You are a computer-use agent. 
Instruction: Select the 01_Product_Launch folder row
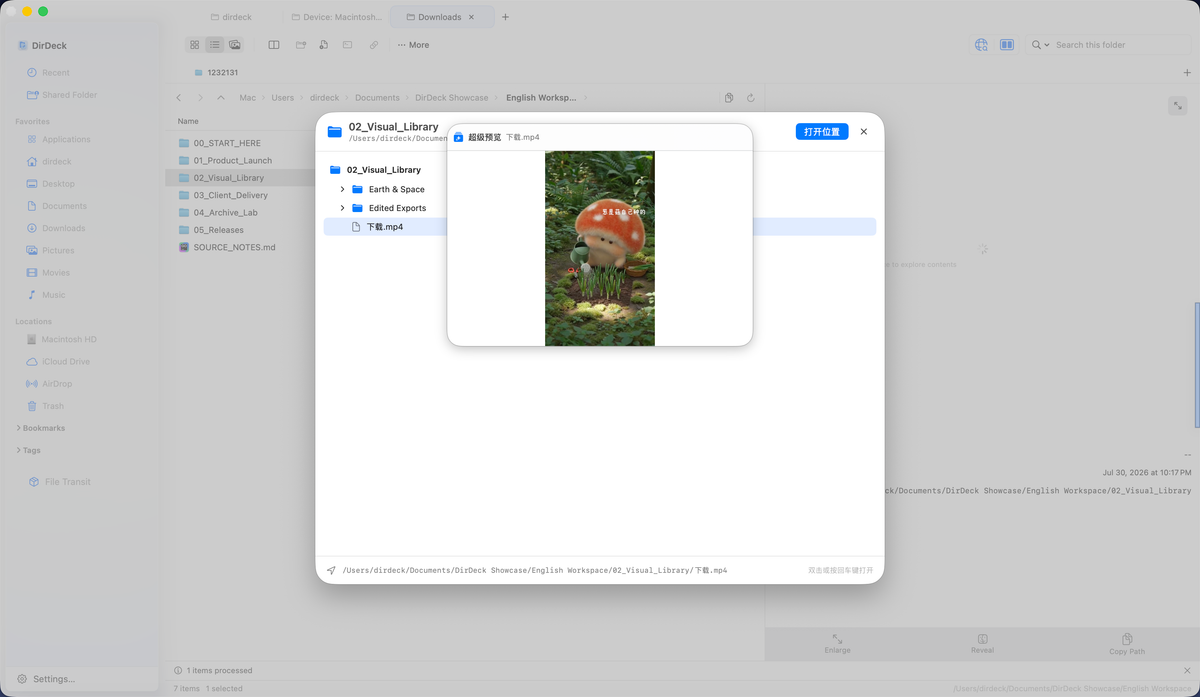click(x=233, y=160)
